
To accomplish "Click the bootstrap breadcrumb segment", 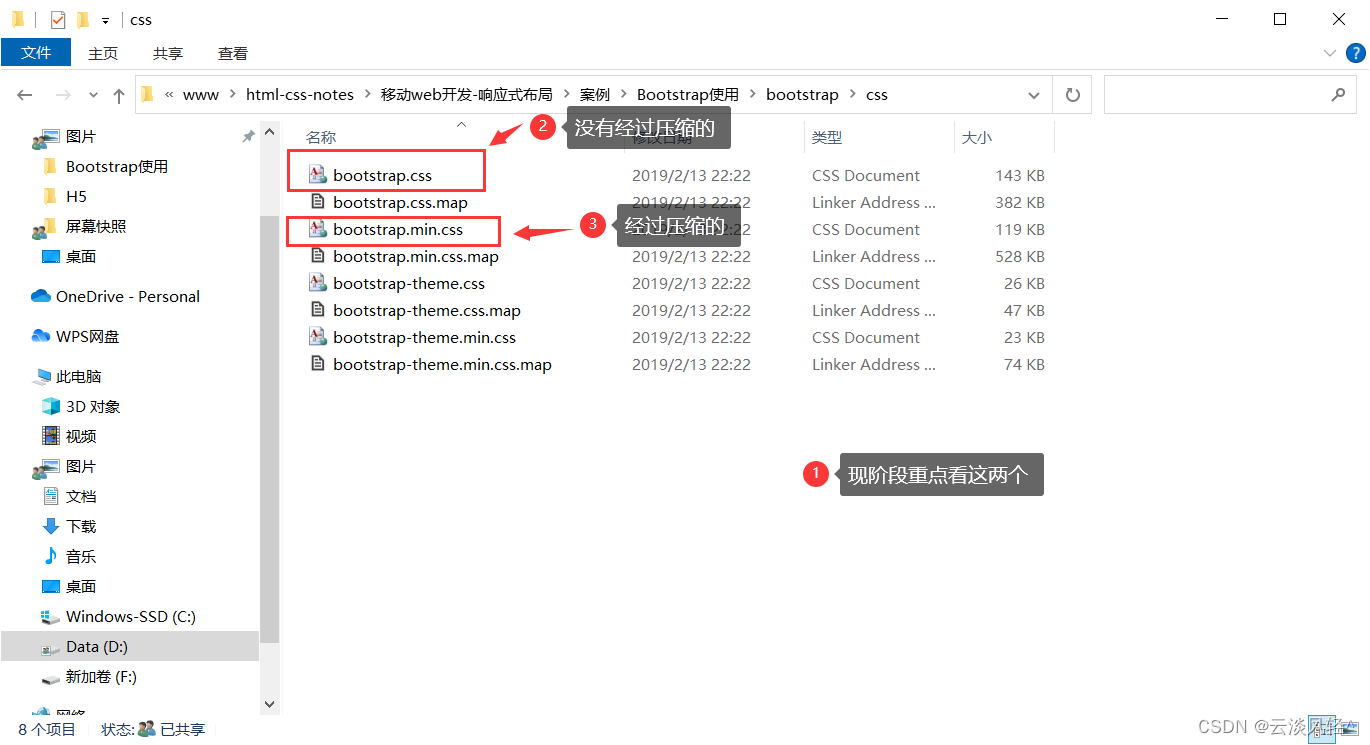I will coord(802,95).
